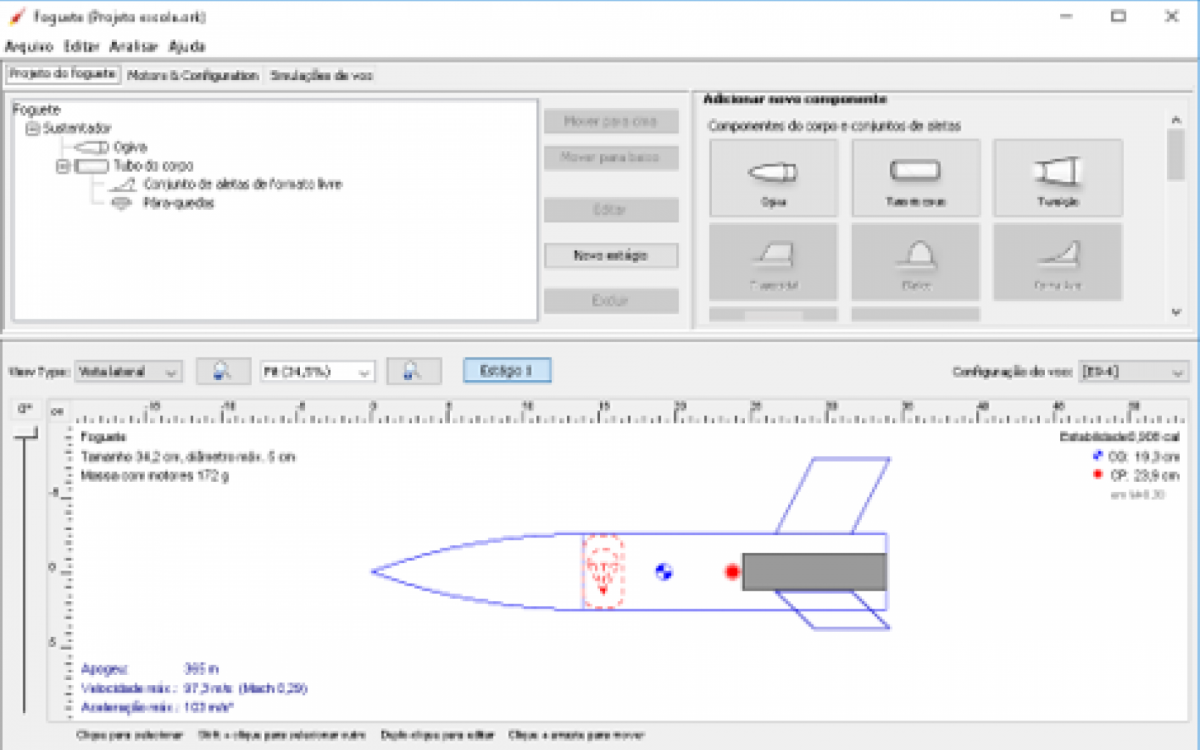The image size is (1200, 750).
Task: Collapse the Sustentador tree node
Action: tap(32, 128)
